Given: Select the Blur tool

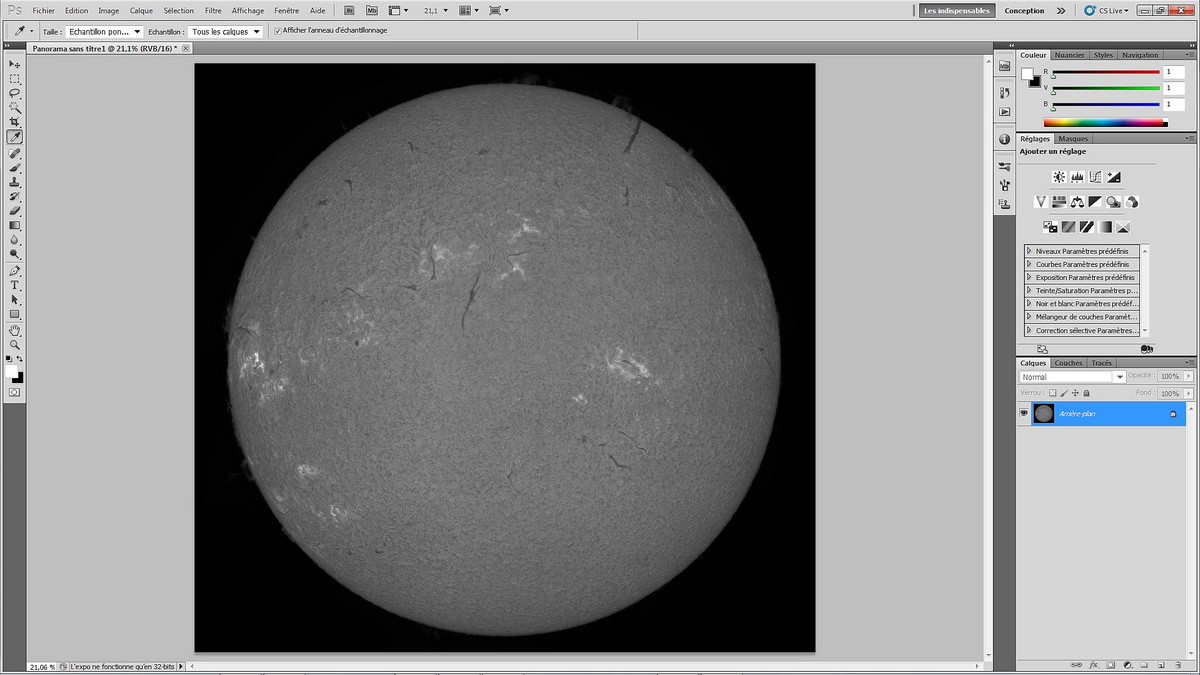Looking at the screenshot, I should coord(15,240).
